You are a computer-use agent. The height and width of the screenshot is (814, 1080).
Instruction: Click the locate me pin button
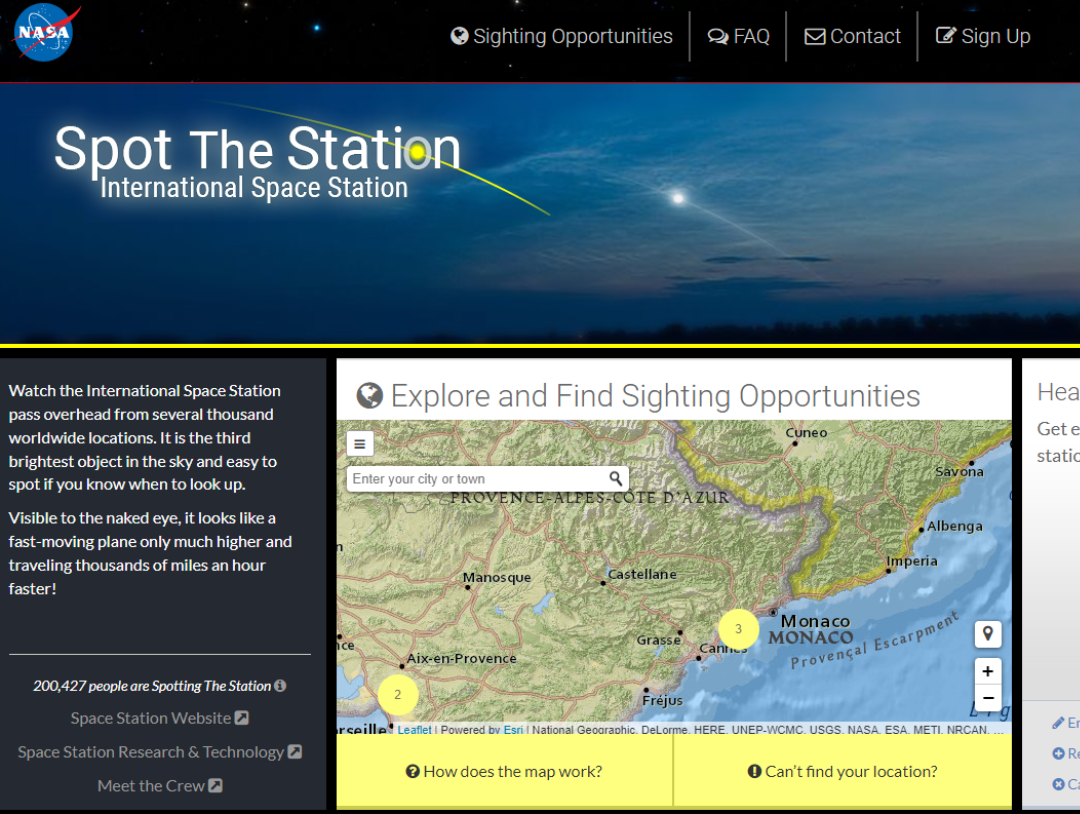click(988, 634)
